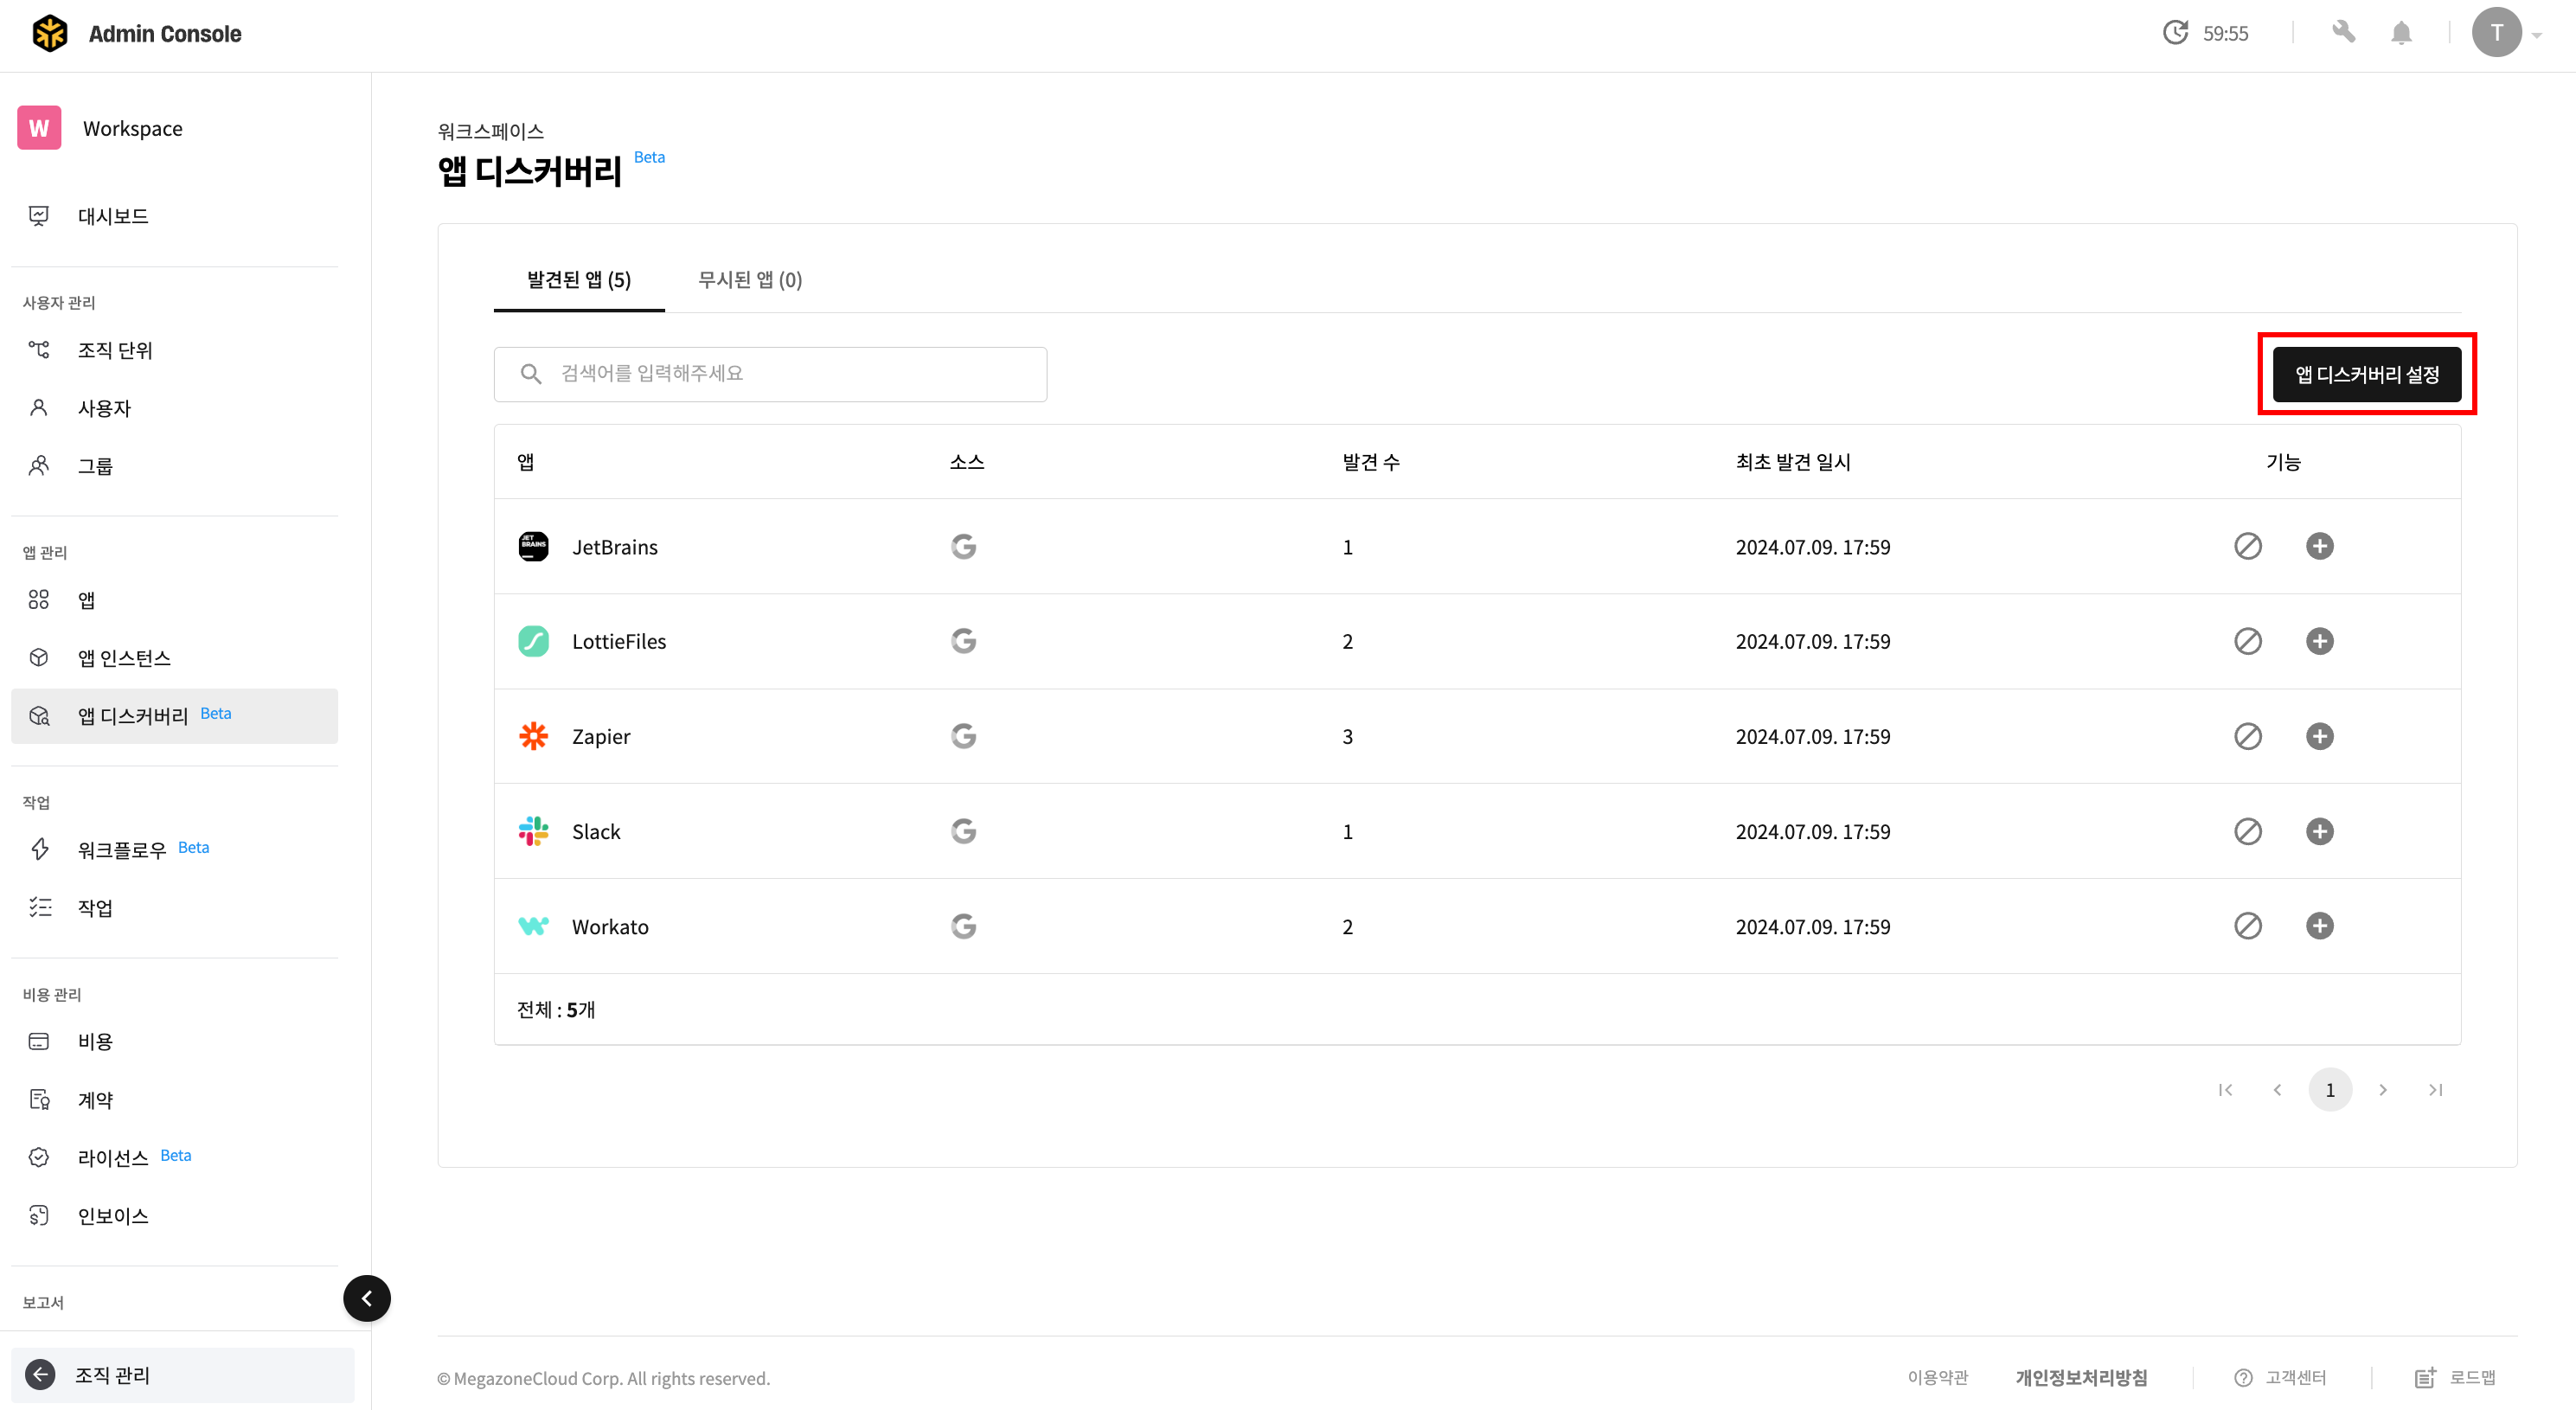Viewport: 2576px width, 1410px height.
Task: Open the 고객센터 link
Action: click(x=2280, y=1378)
